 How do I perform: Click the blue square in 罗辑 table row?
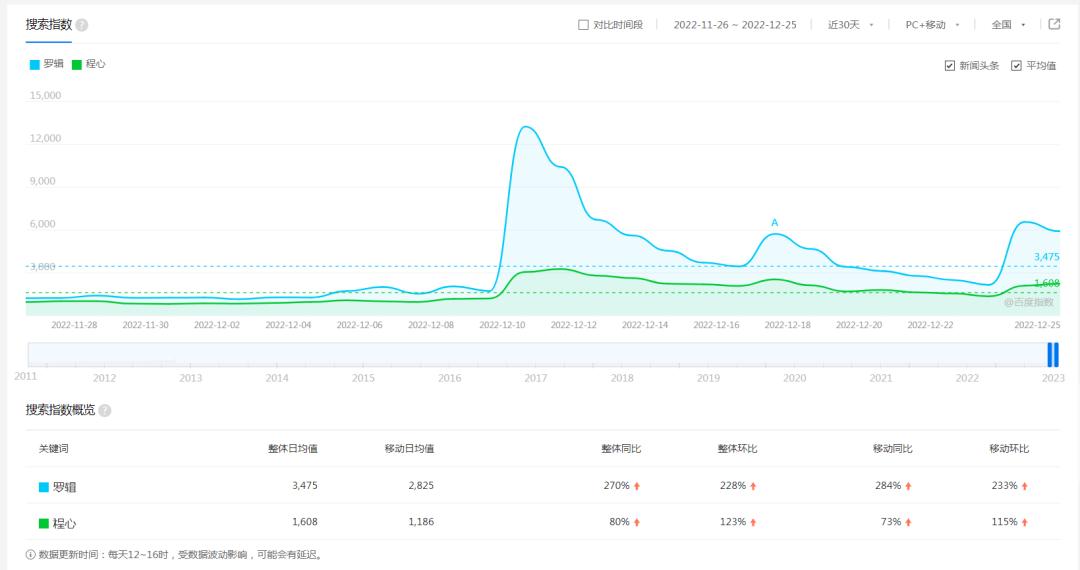click(44, 487)
